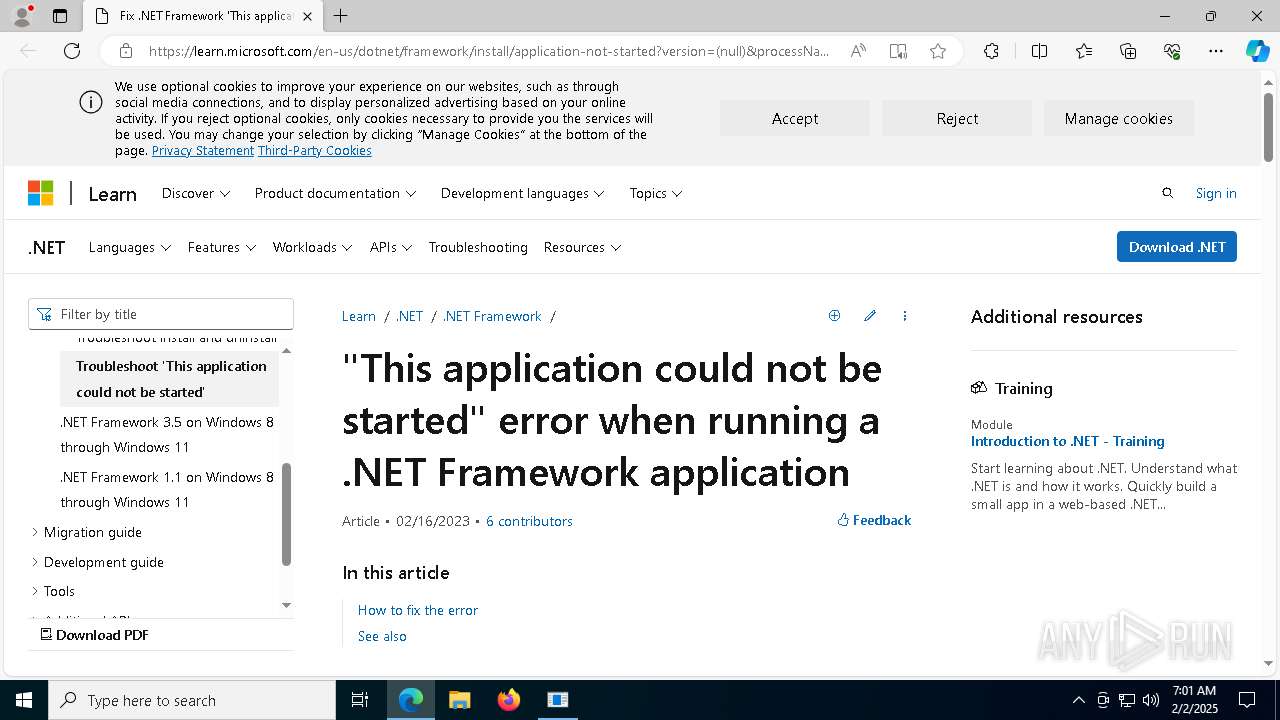
Task: View the 6 contributors
Action: pyautogui.click(x=529, y=521)
